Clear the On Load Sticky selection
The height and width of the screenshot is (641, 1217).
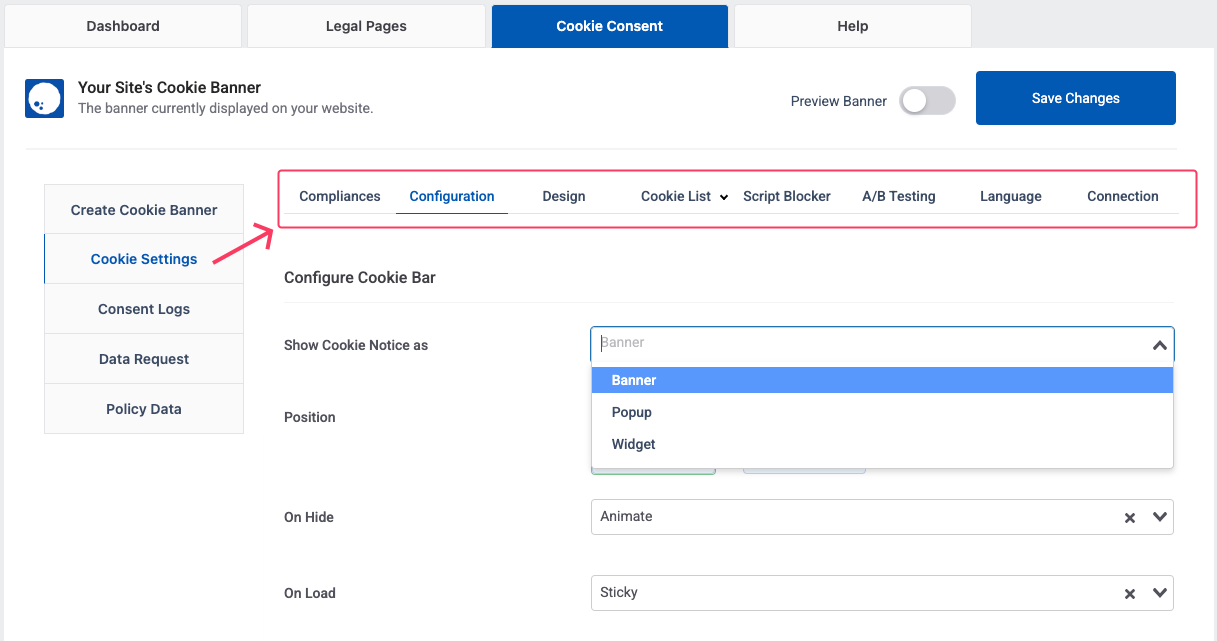click(x=1130, y=594)
